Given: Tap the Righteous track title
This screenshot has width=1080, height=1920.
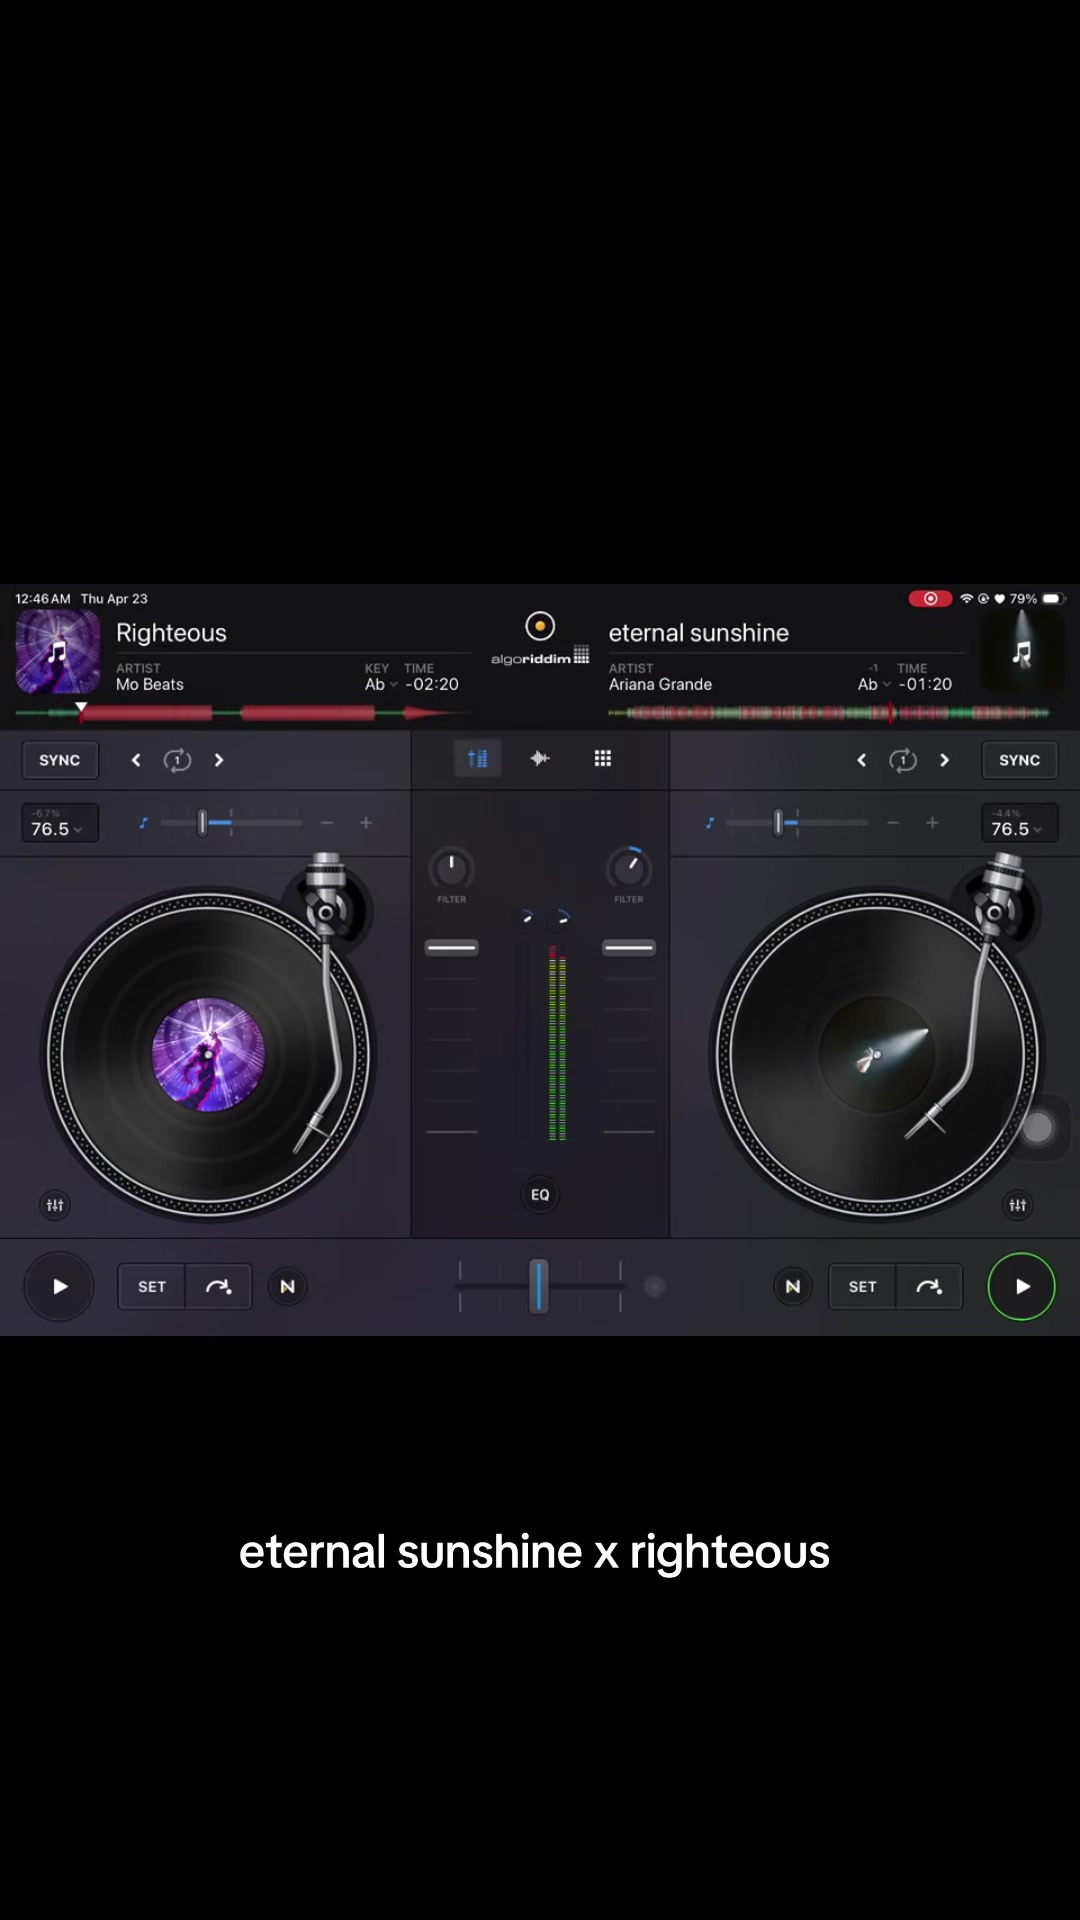Looking at the screenshot, I should 171,633.
